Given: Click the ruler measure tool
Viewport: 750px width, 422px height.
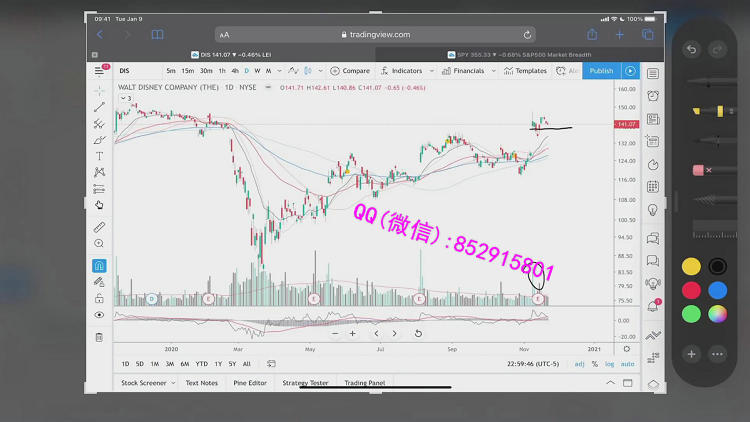Looking at the screenshot, I should [99, 227].
